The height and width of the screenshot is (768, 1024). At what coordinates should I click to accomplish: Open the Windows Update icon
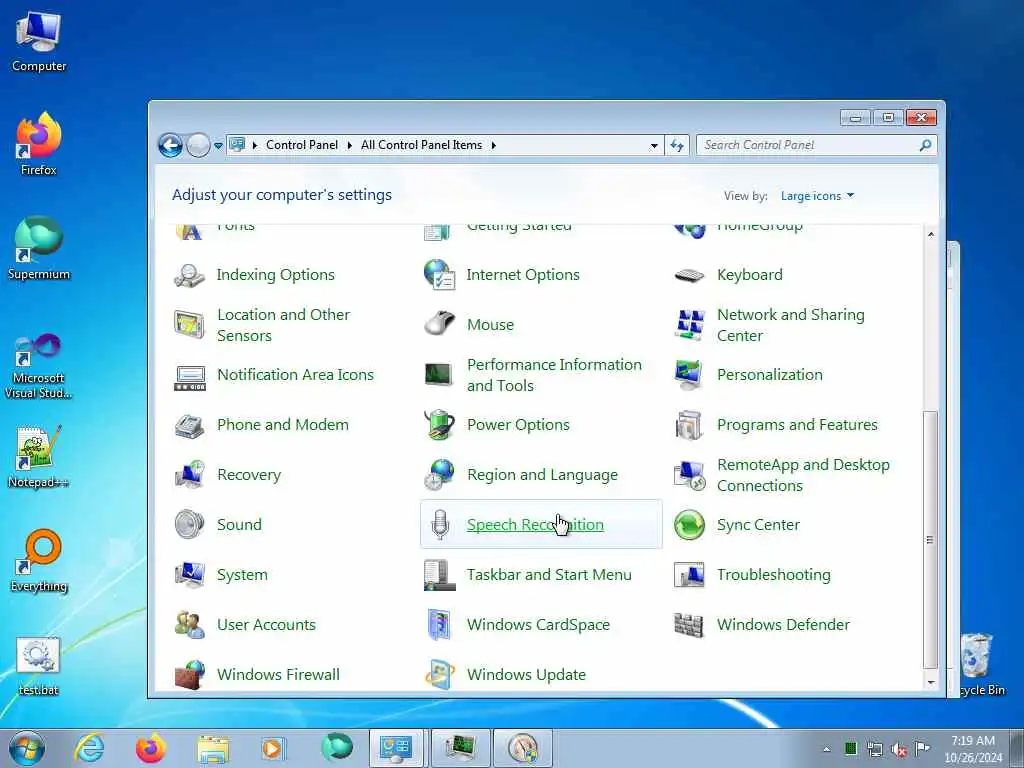tap(440, 675)
